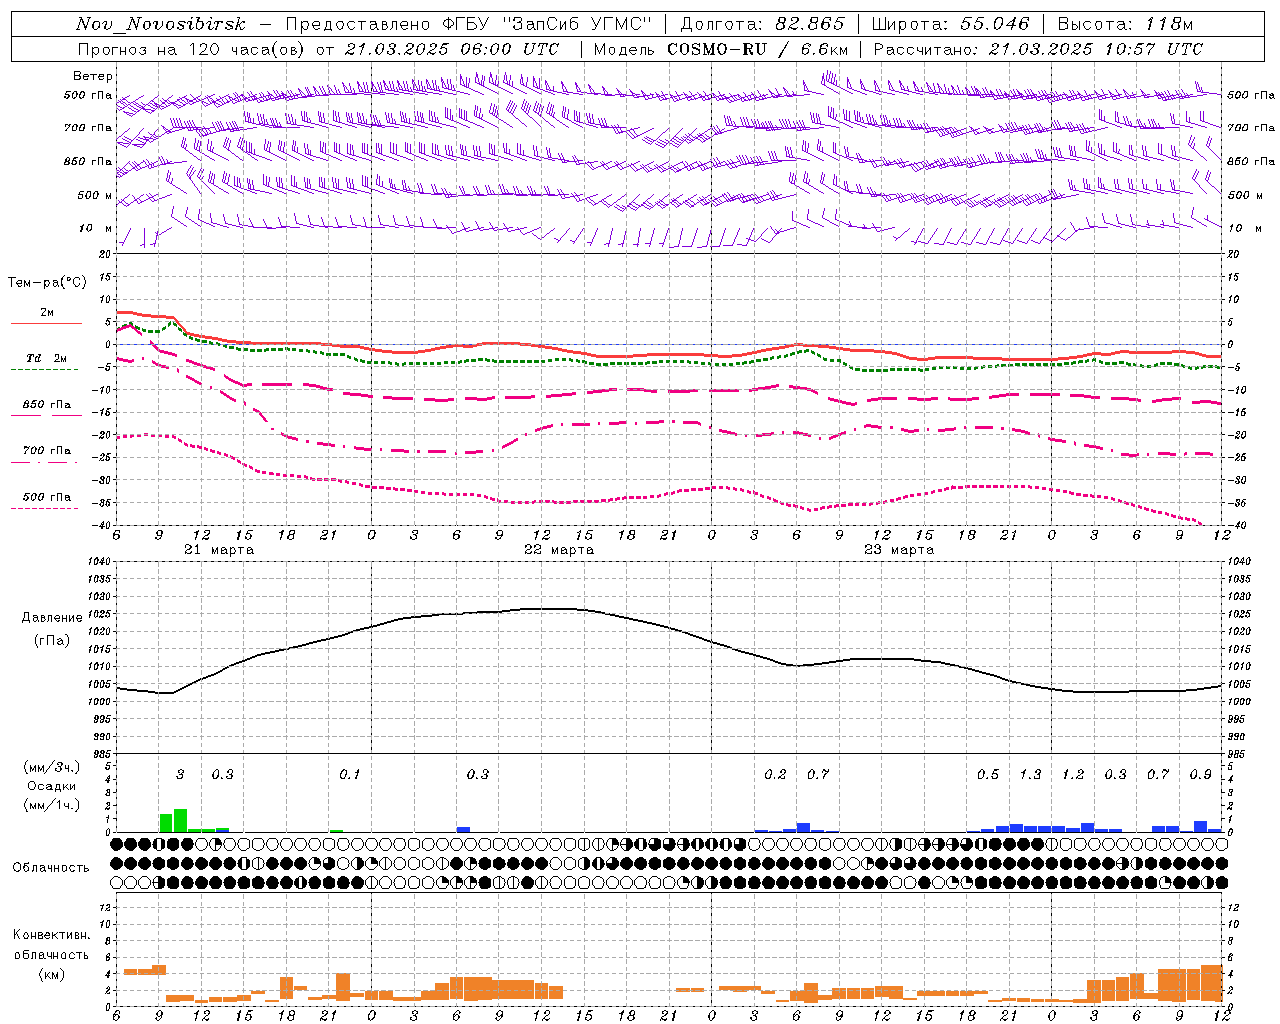Click the "Рассчитано: 21.03.2025 10:57 UTC" text
The width and height of the screenshot is (1280, 1024).
(1038, 49)
